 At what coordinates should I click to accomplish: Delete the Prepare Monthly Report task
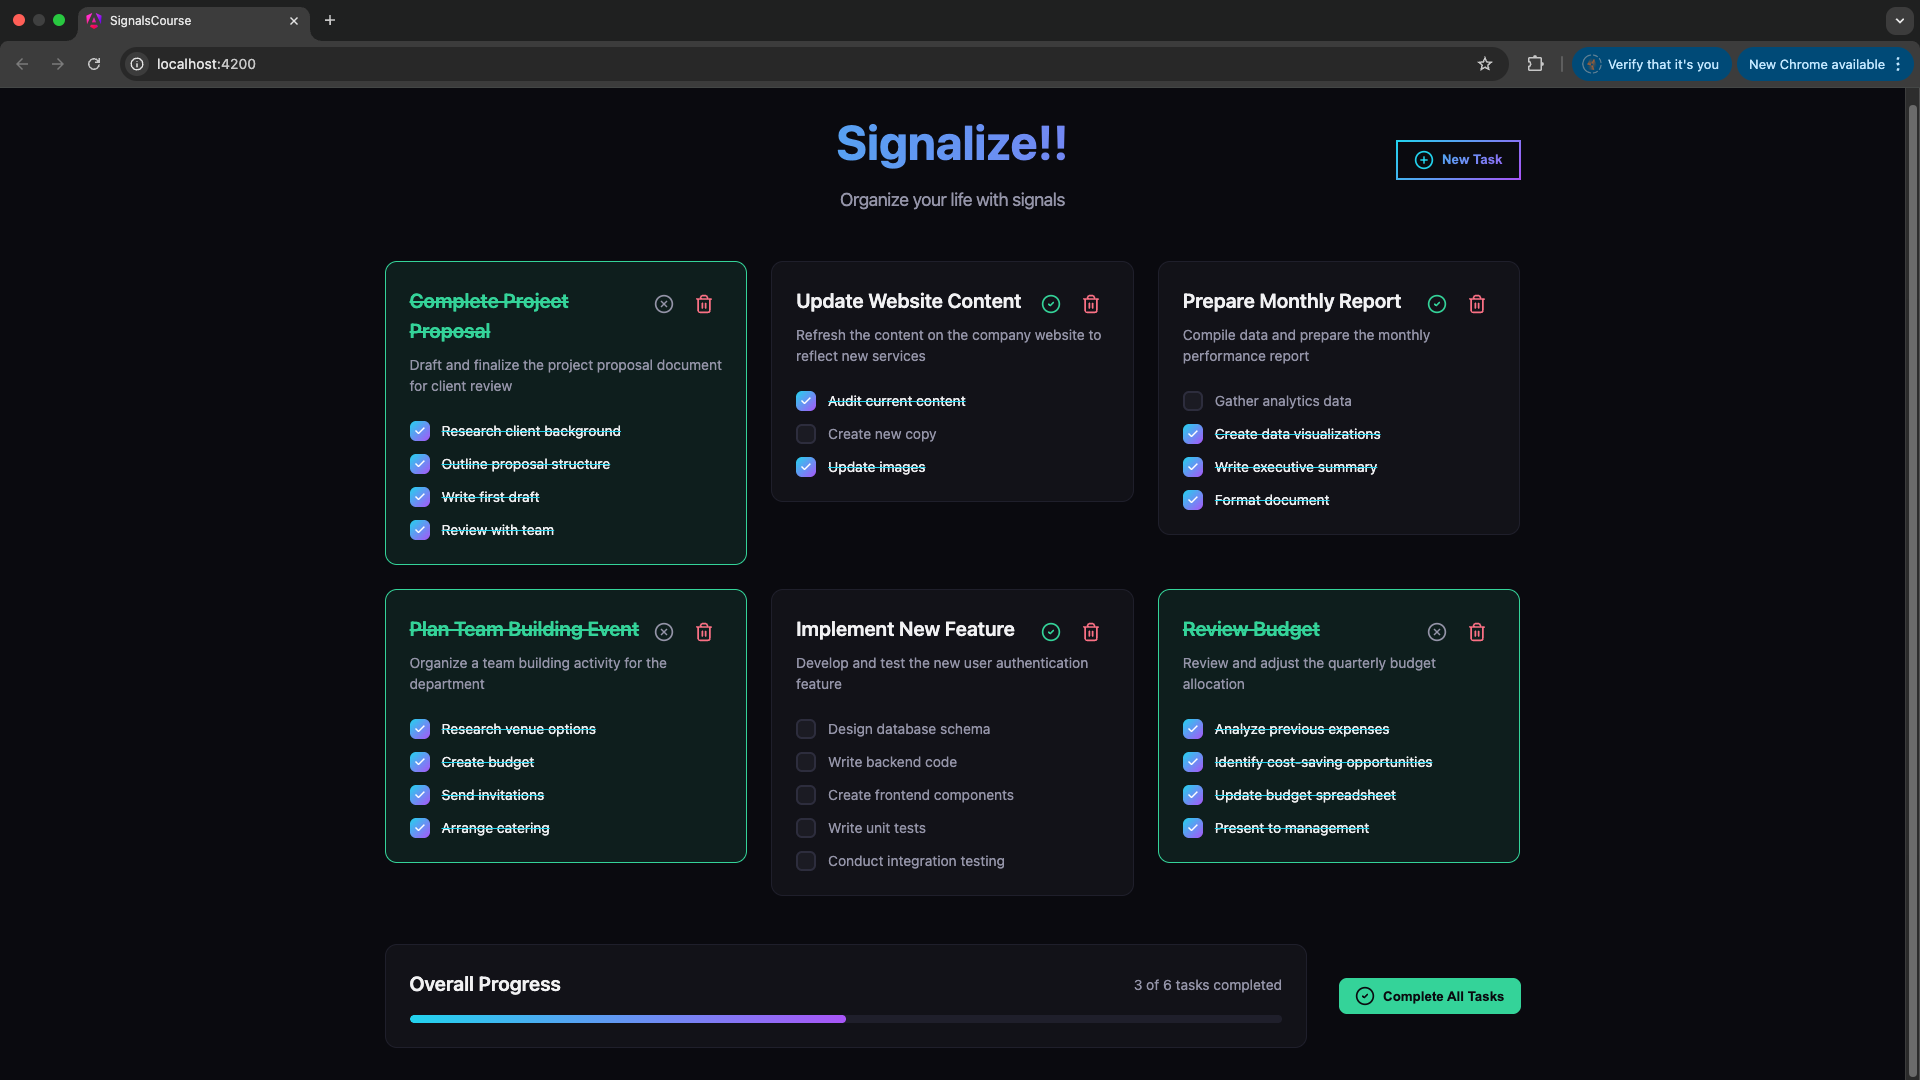click(x=1477, y=304)
